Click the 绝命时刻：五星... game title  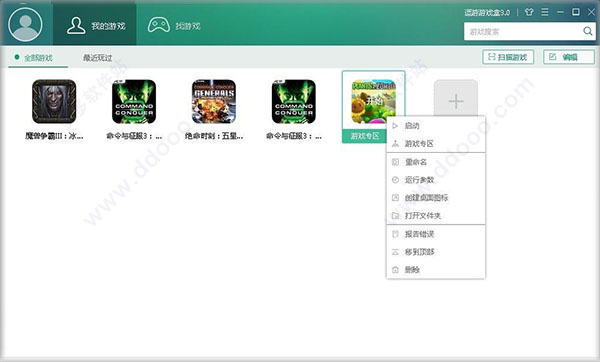click(x=214, y=136)
